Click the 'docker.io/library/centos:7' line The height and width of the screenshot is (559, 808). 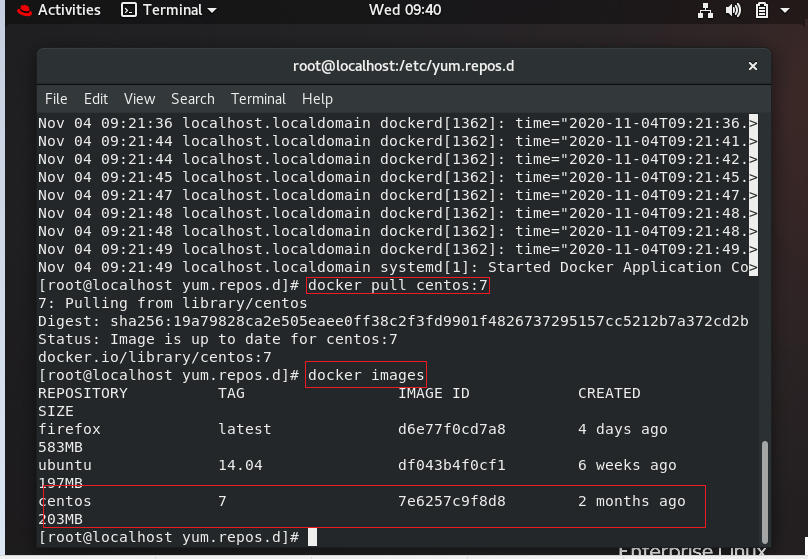point(155,357)
